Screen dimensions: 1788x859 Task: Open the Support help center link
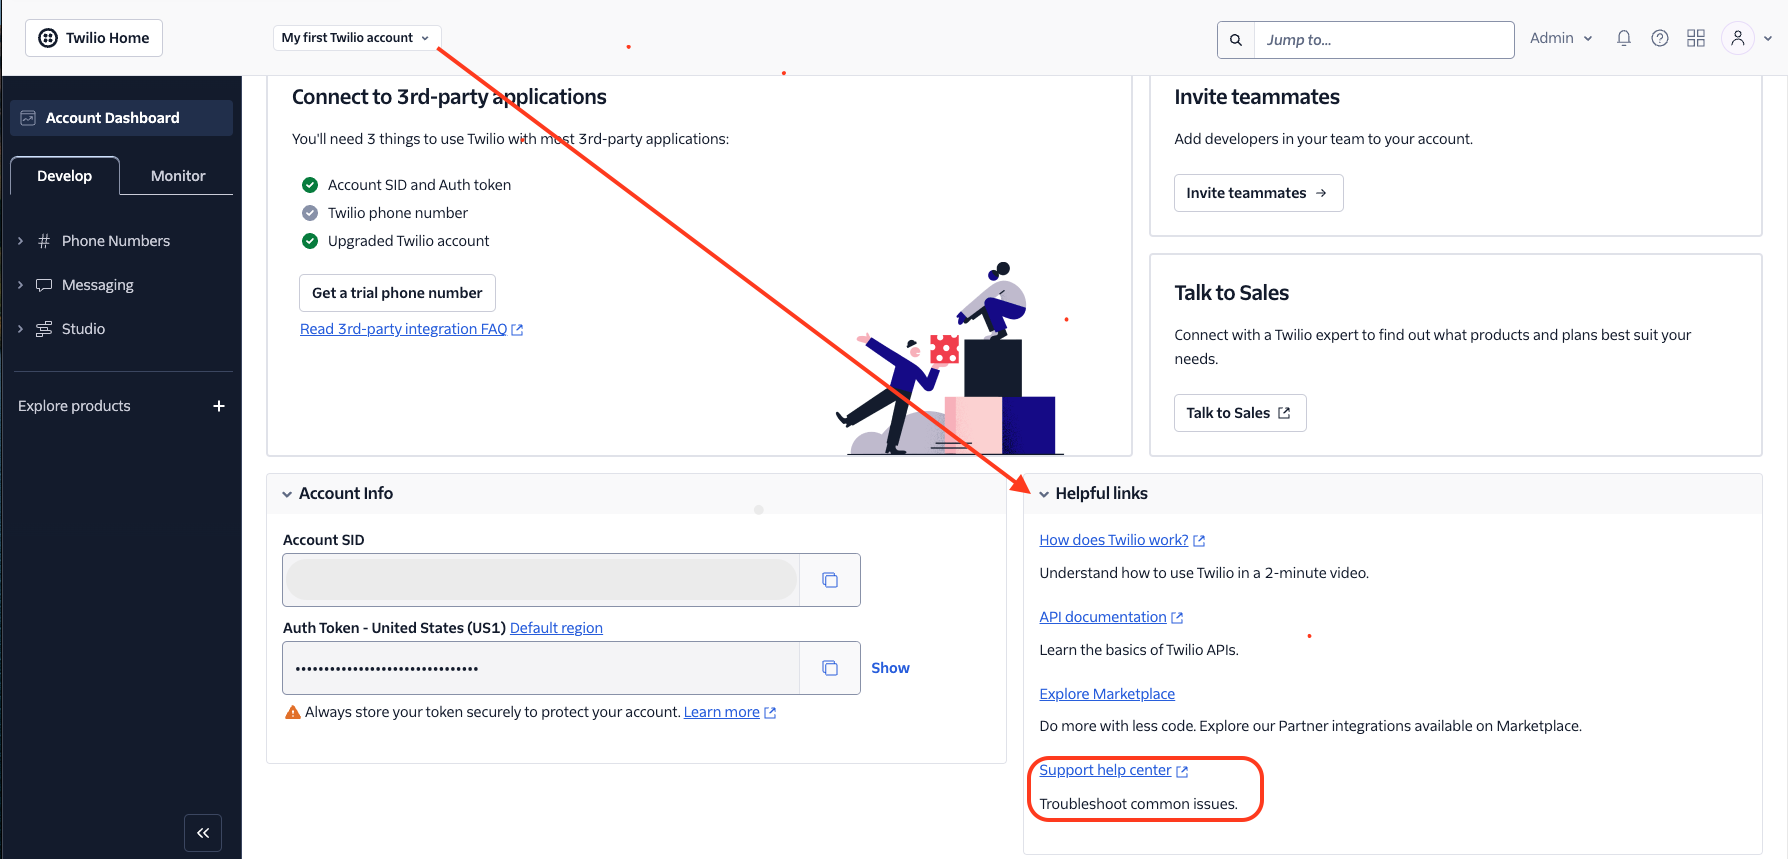(x=1105, y=770)
